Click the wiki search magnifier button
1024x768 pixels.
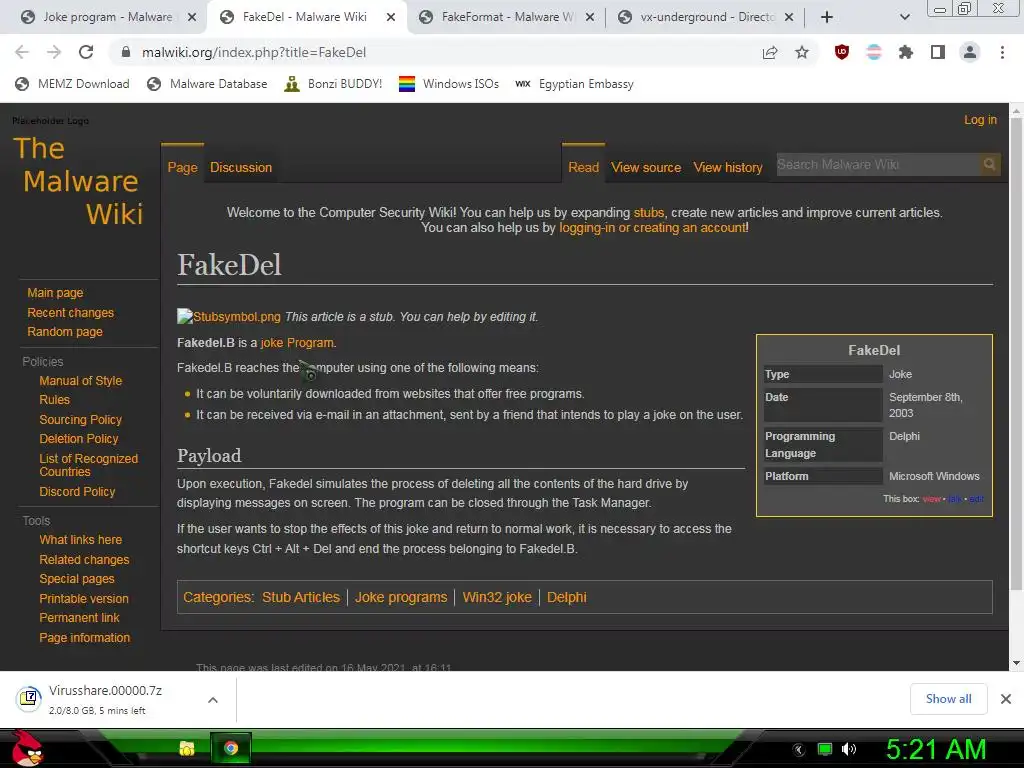coord(989,164)
